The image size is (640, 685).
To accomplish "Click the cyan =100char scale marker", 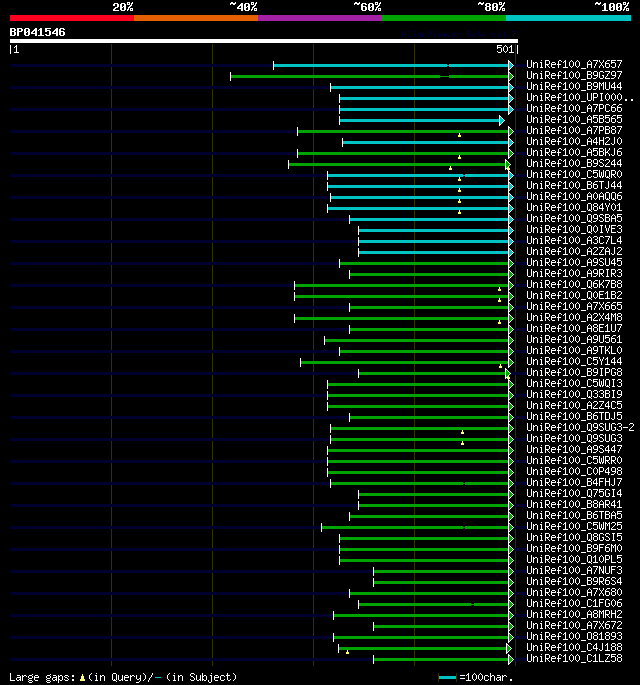I will [x=447, y=678].
